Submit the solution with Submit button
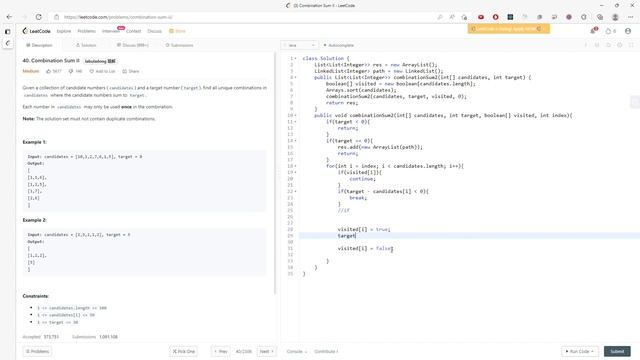This screenshot has height=360, width=640. (x=617, y=351)
